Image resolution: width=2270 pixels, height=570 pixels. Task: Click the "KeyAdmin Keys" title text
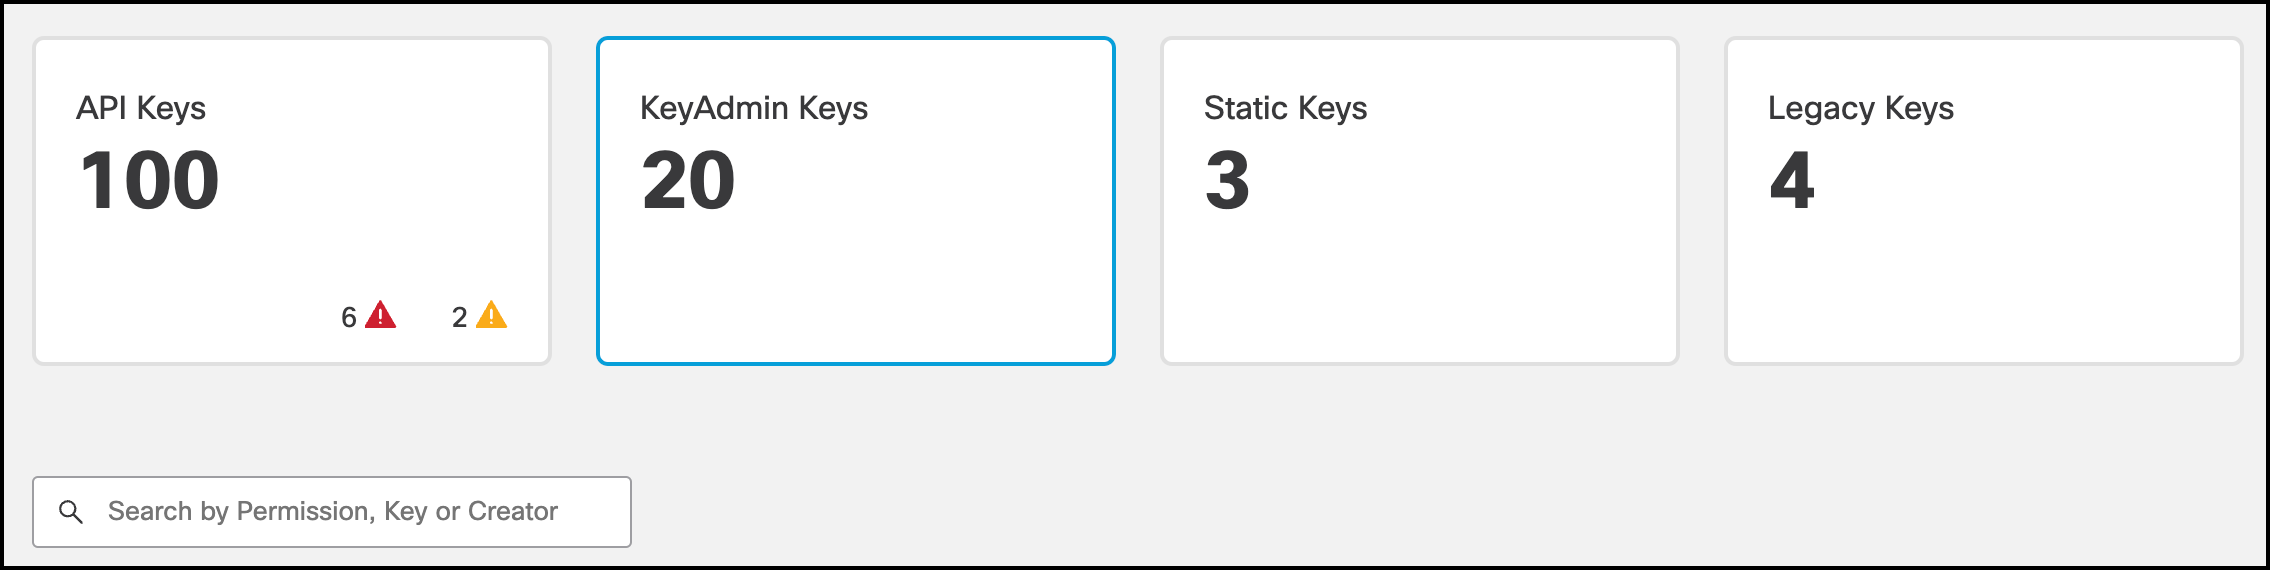pos(754,108)
